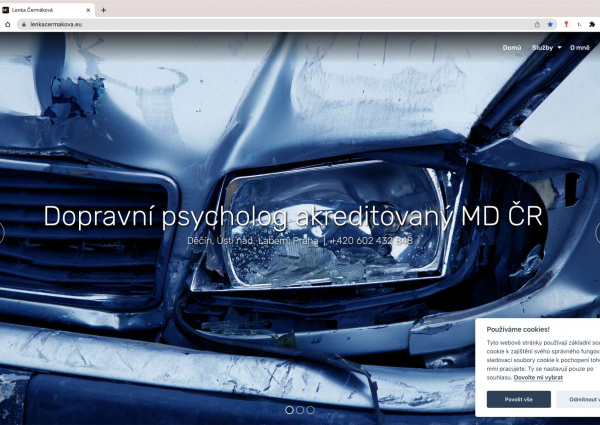
Task: Expand the Služby dropdown menu
Action: tap(546, 47)
